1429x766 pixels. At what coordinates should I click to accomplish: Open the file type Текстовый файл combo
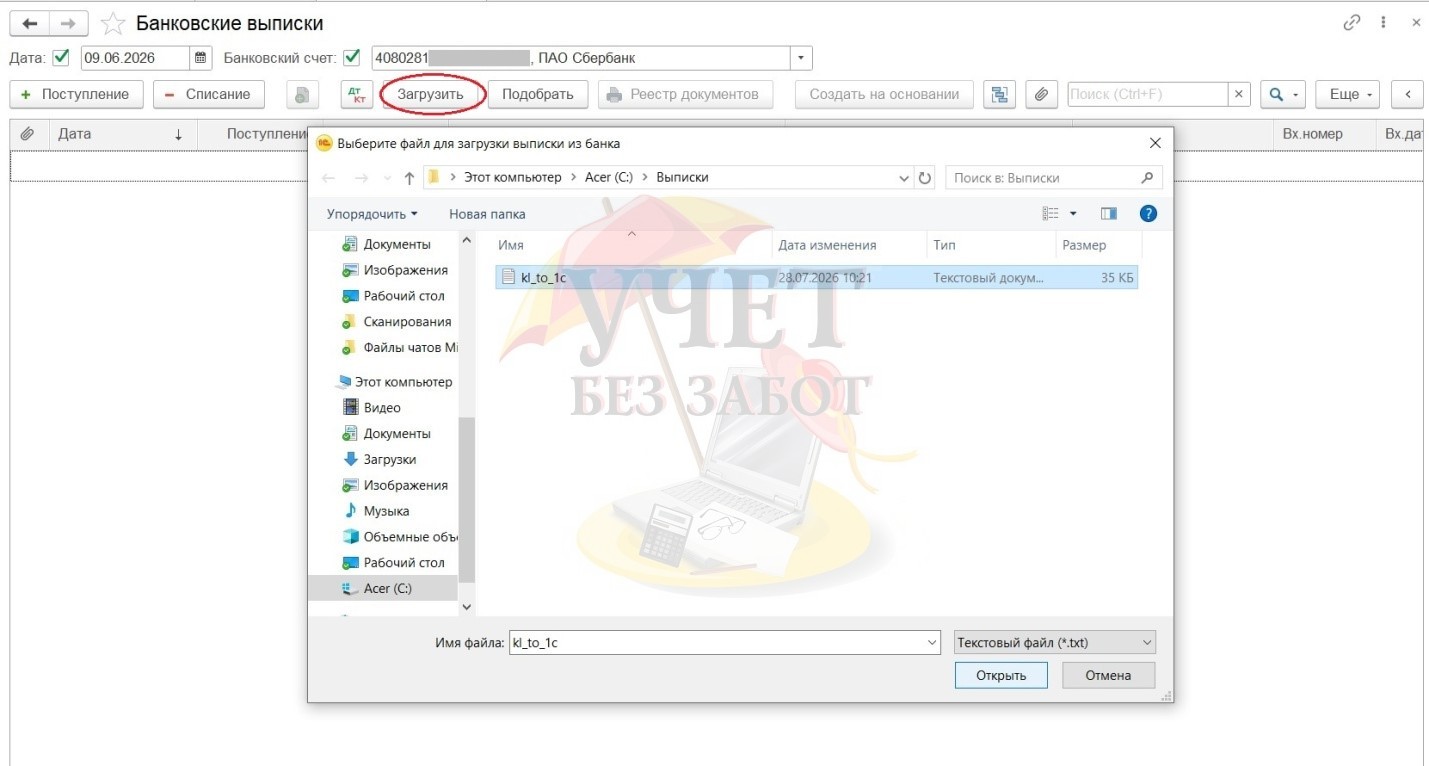coord(1054,643)
